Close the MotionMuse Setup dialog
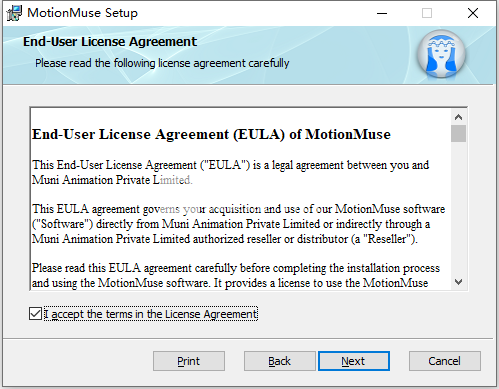Viewport: 499px width, 389px height. click(x=473, y=14)
